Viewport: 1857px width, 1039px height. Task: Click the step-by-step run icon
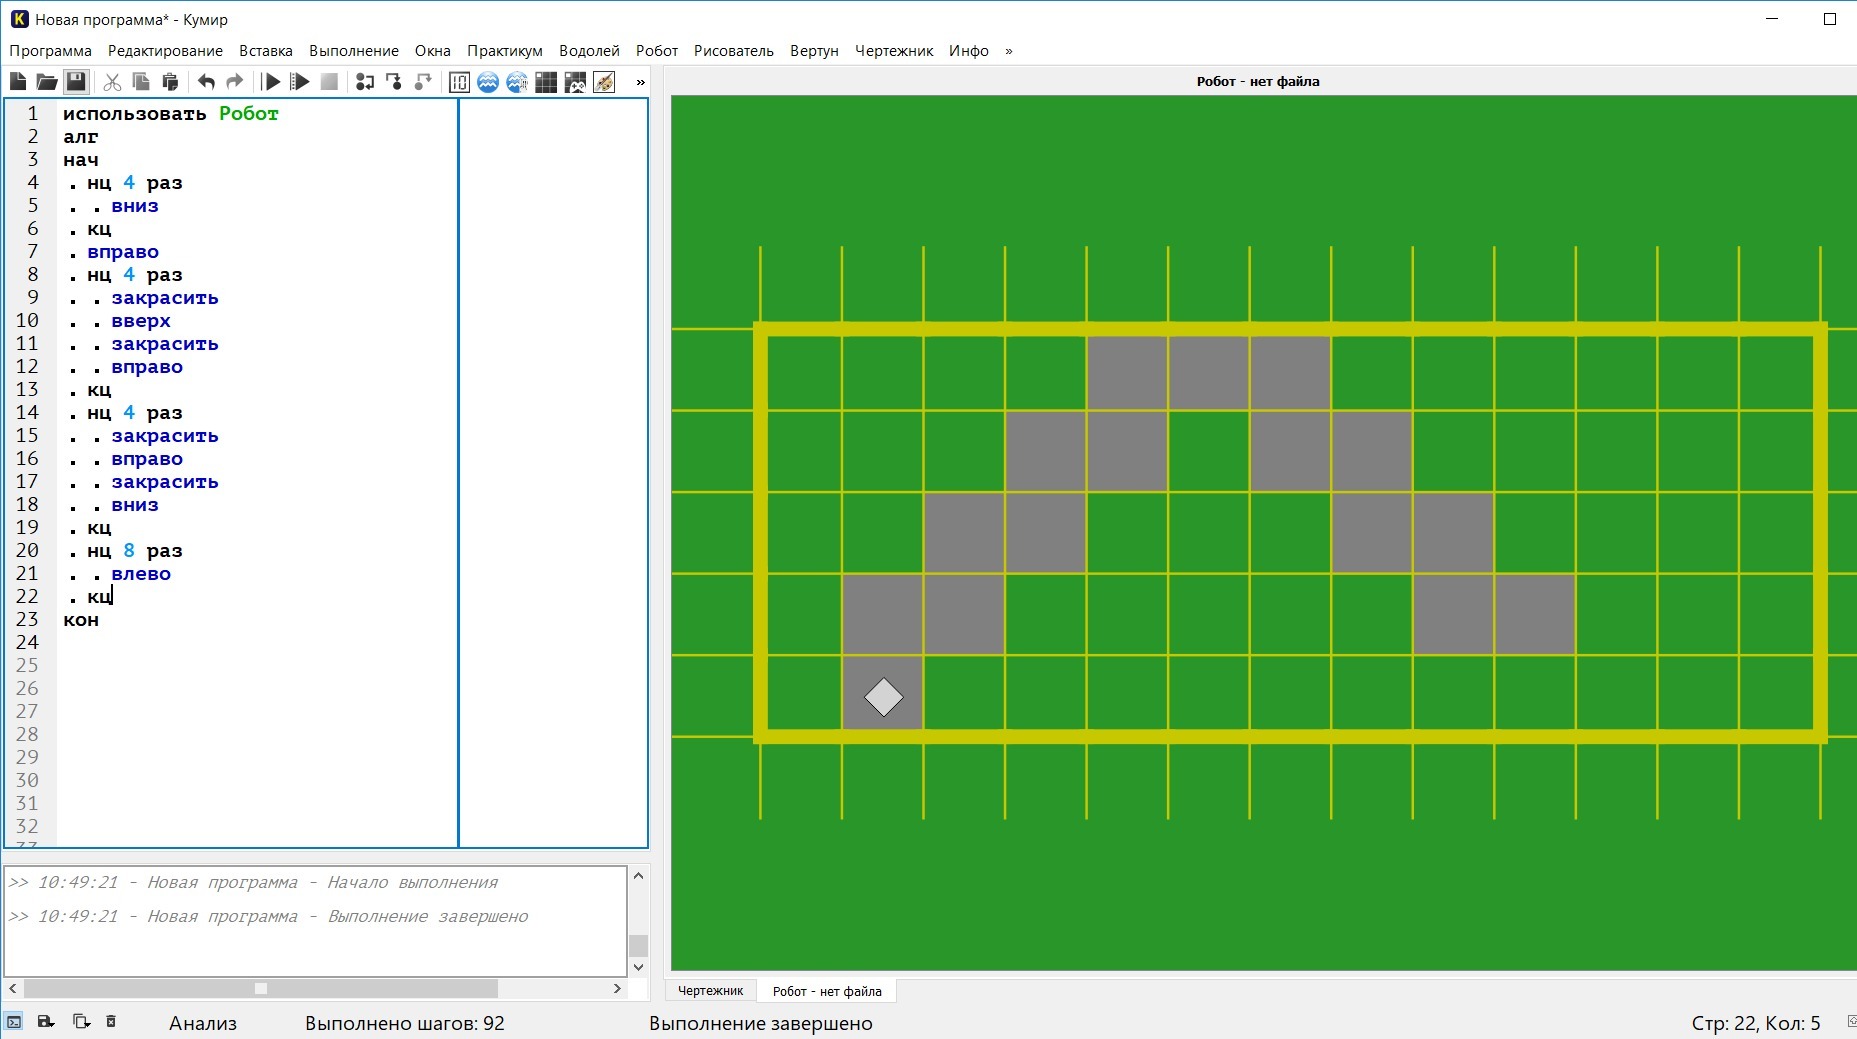[x=299, y=82]
